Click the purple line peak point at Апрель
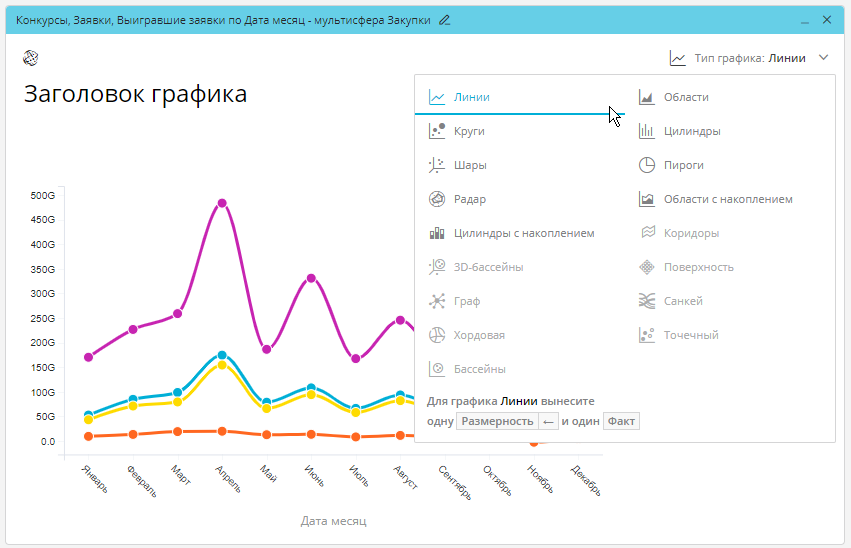Screen dimensions: 851x548 222,203
